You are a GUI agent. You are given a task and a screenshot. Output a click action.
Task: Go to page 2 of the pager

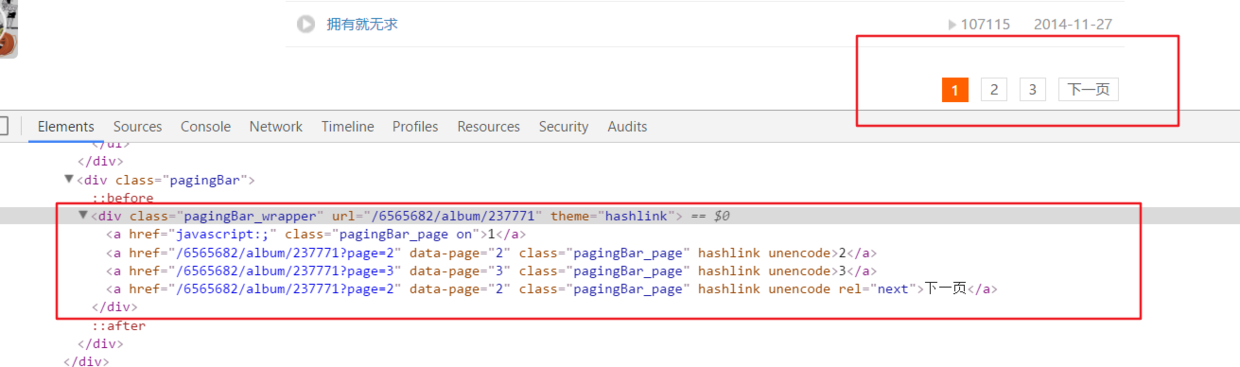point(993,90)
